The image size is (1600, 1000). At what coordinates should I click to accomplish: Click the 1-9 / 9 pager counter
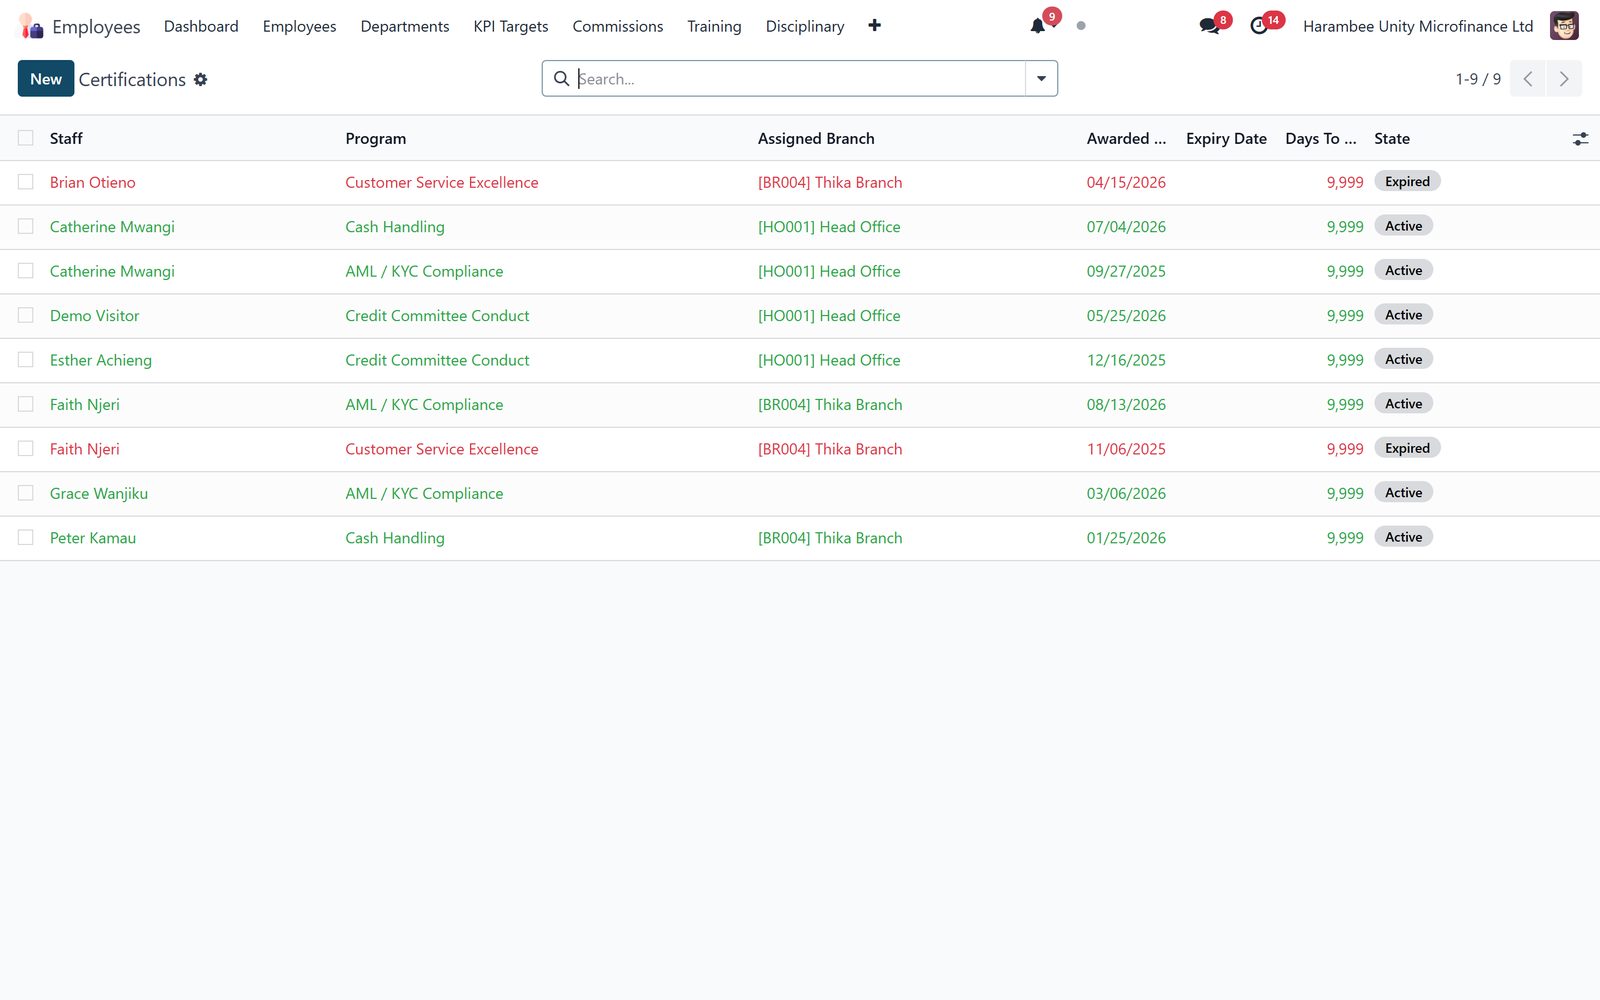coord(1478,79)
